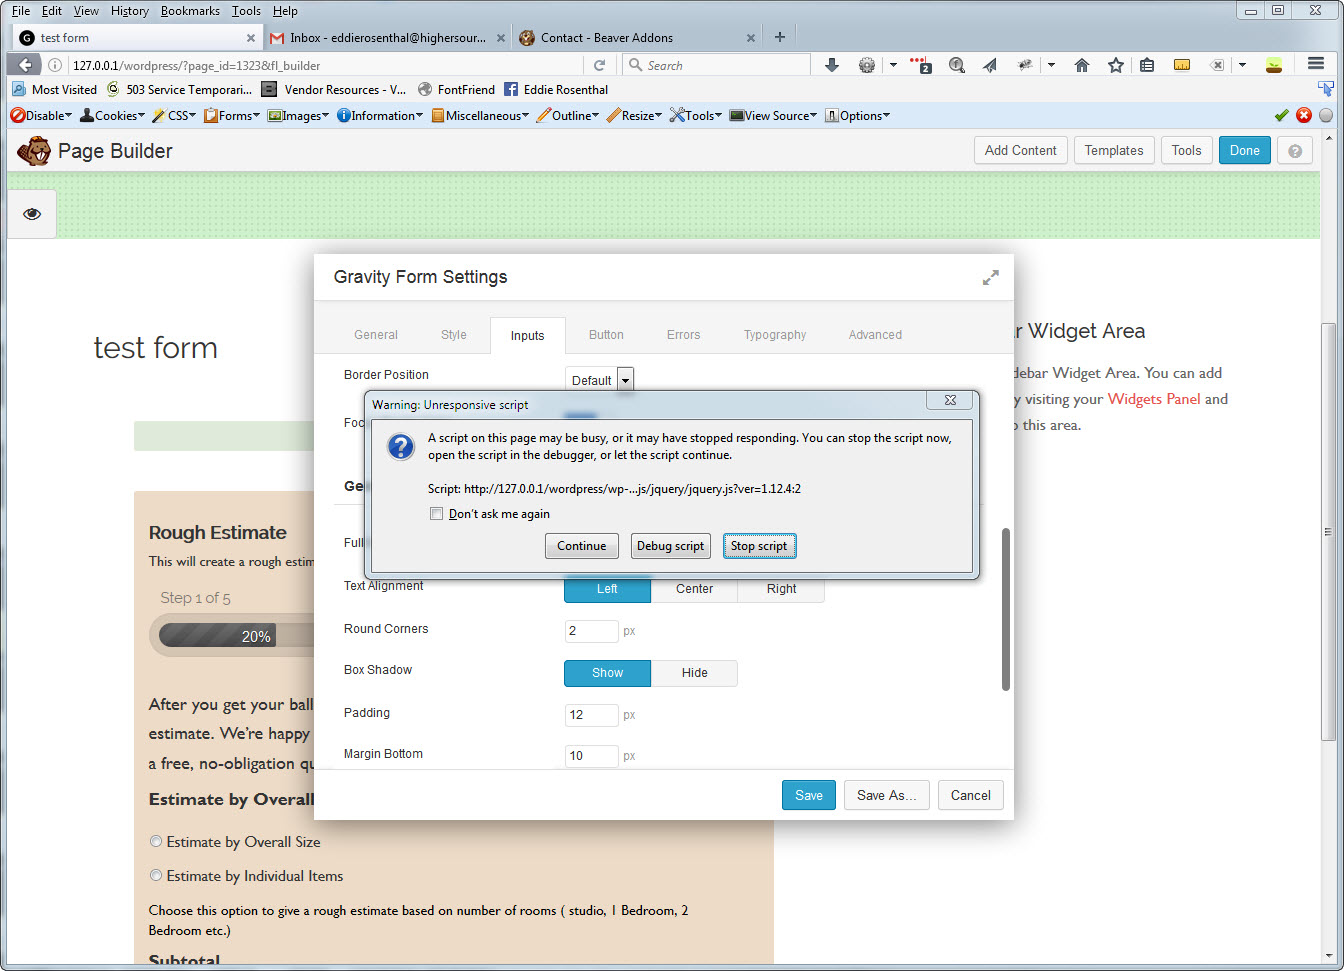Switch to the Contact - Beaver Addons tab
1344x971 pixels.
coord(638,37)
